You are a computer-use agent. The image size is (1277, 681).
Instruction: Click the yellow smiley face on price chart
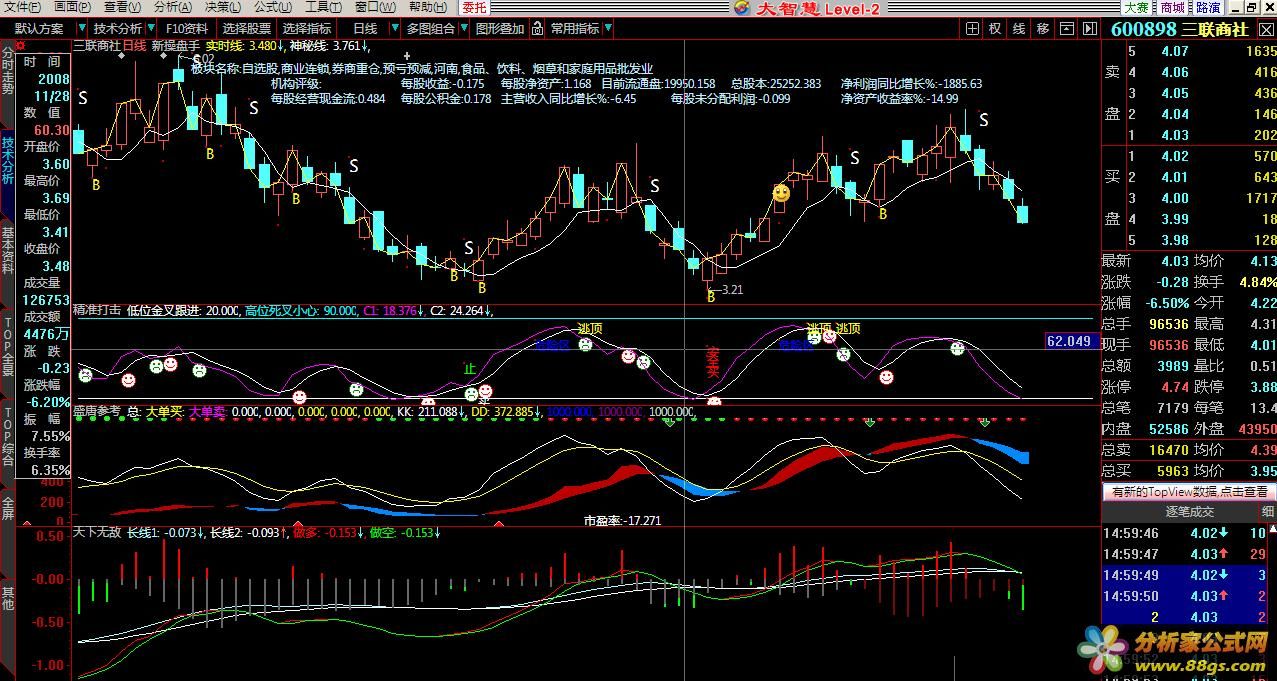pos(782,192)
